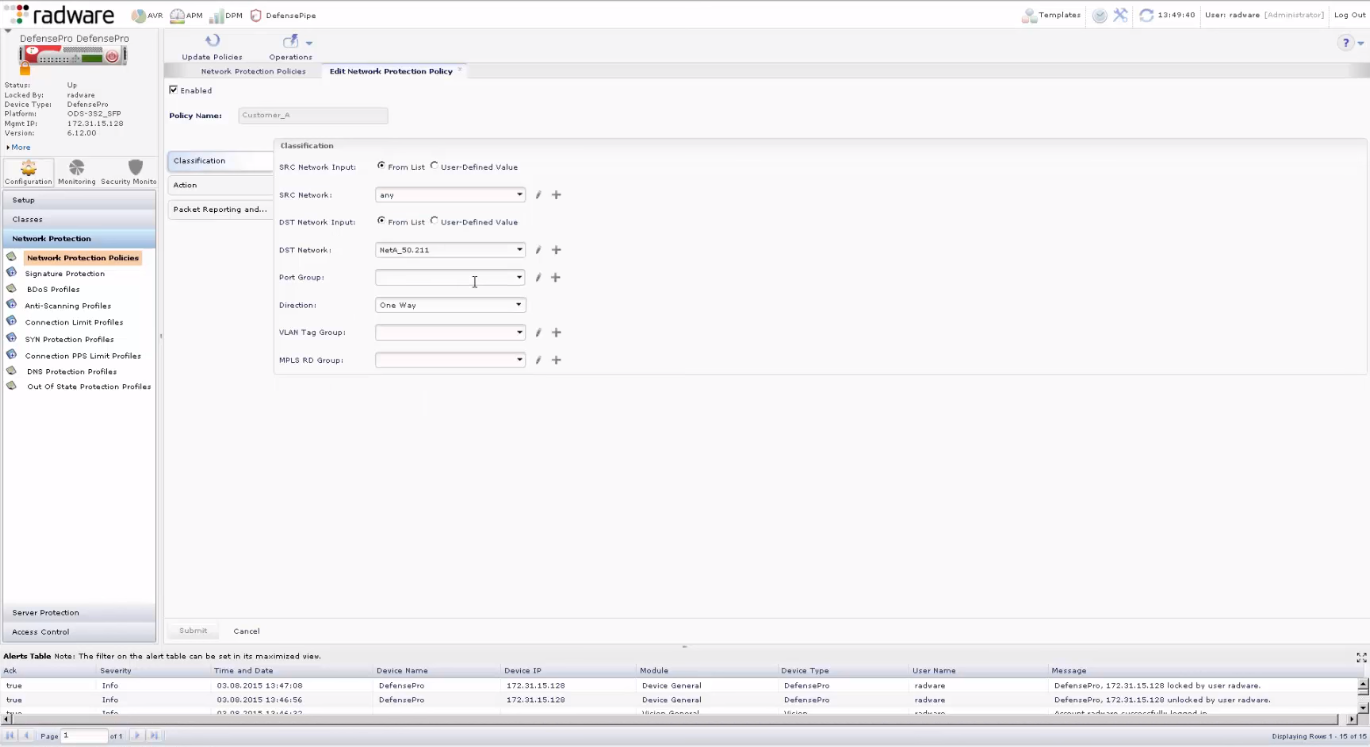Edit the Port Group entry

[538, 277]
